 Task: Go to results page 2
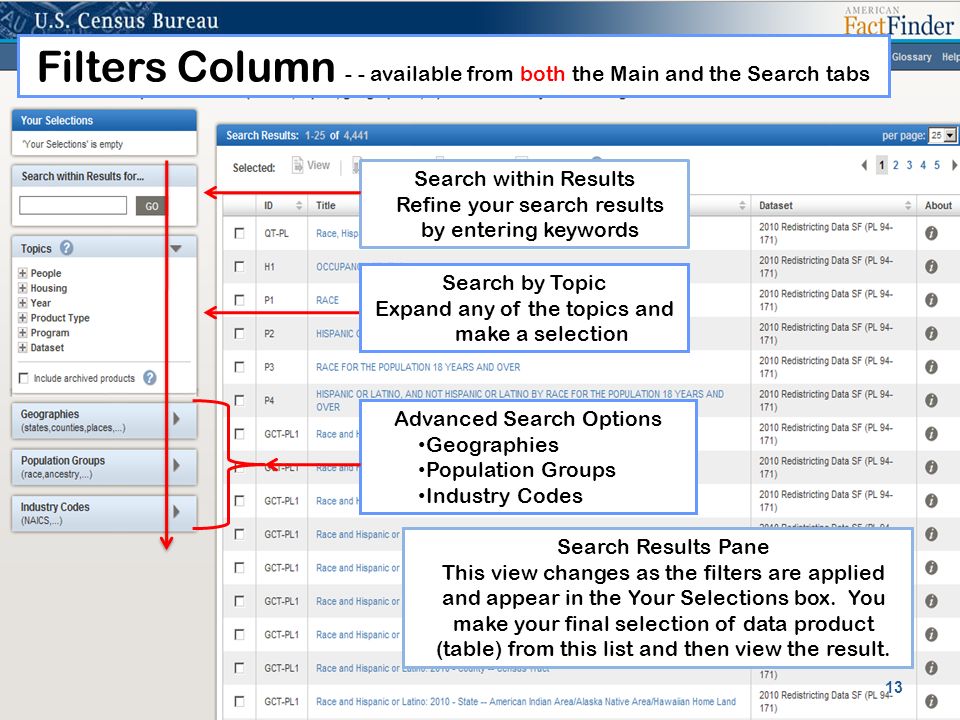(x=896, y=165)
